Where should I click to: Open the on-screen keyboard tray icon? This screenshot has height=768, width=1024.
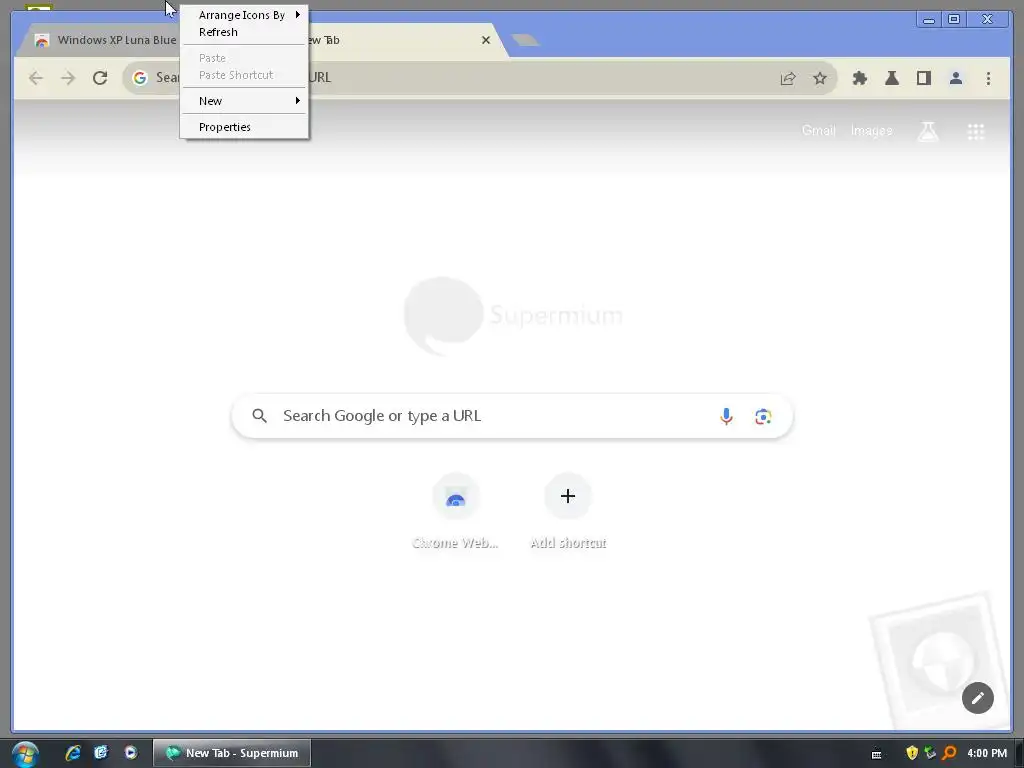click(876, 754)
